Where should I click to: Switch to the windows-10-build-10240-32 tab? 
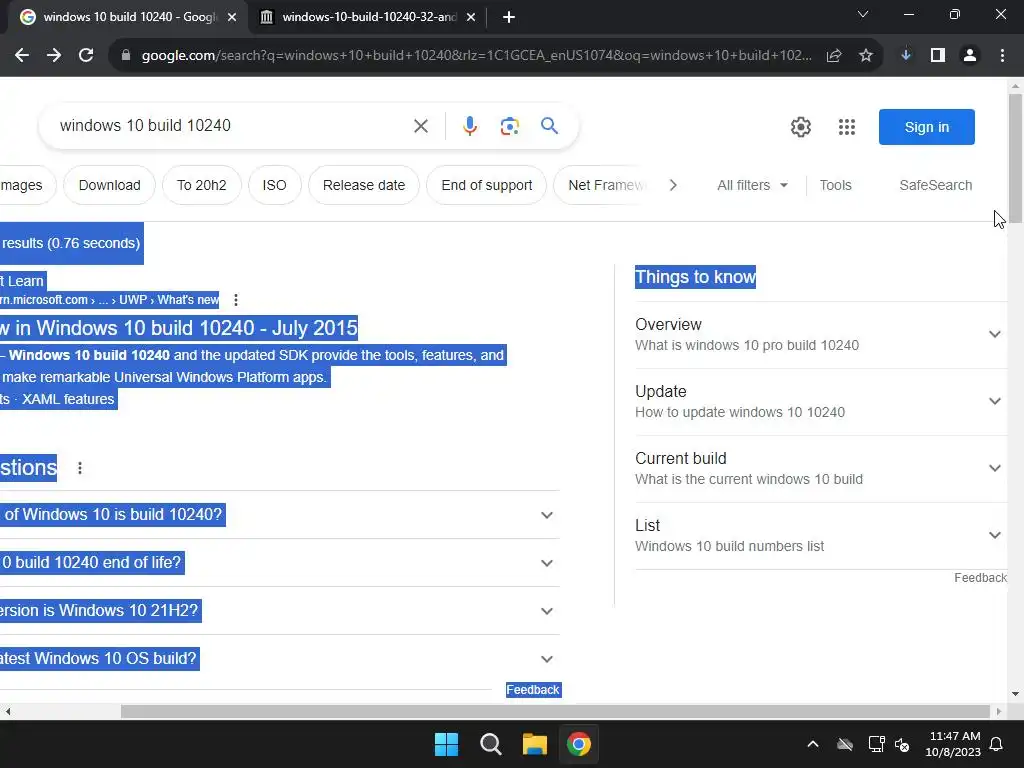(369, 17)
